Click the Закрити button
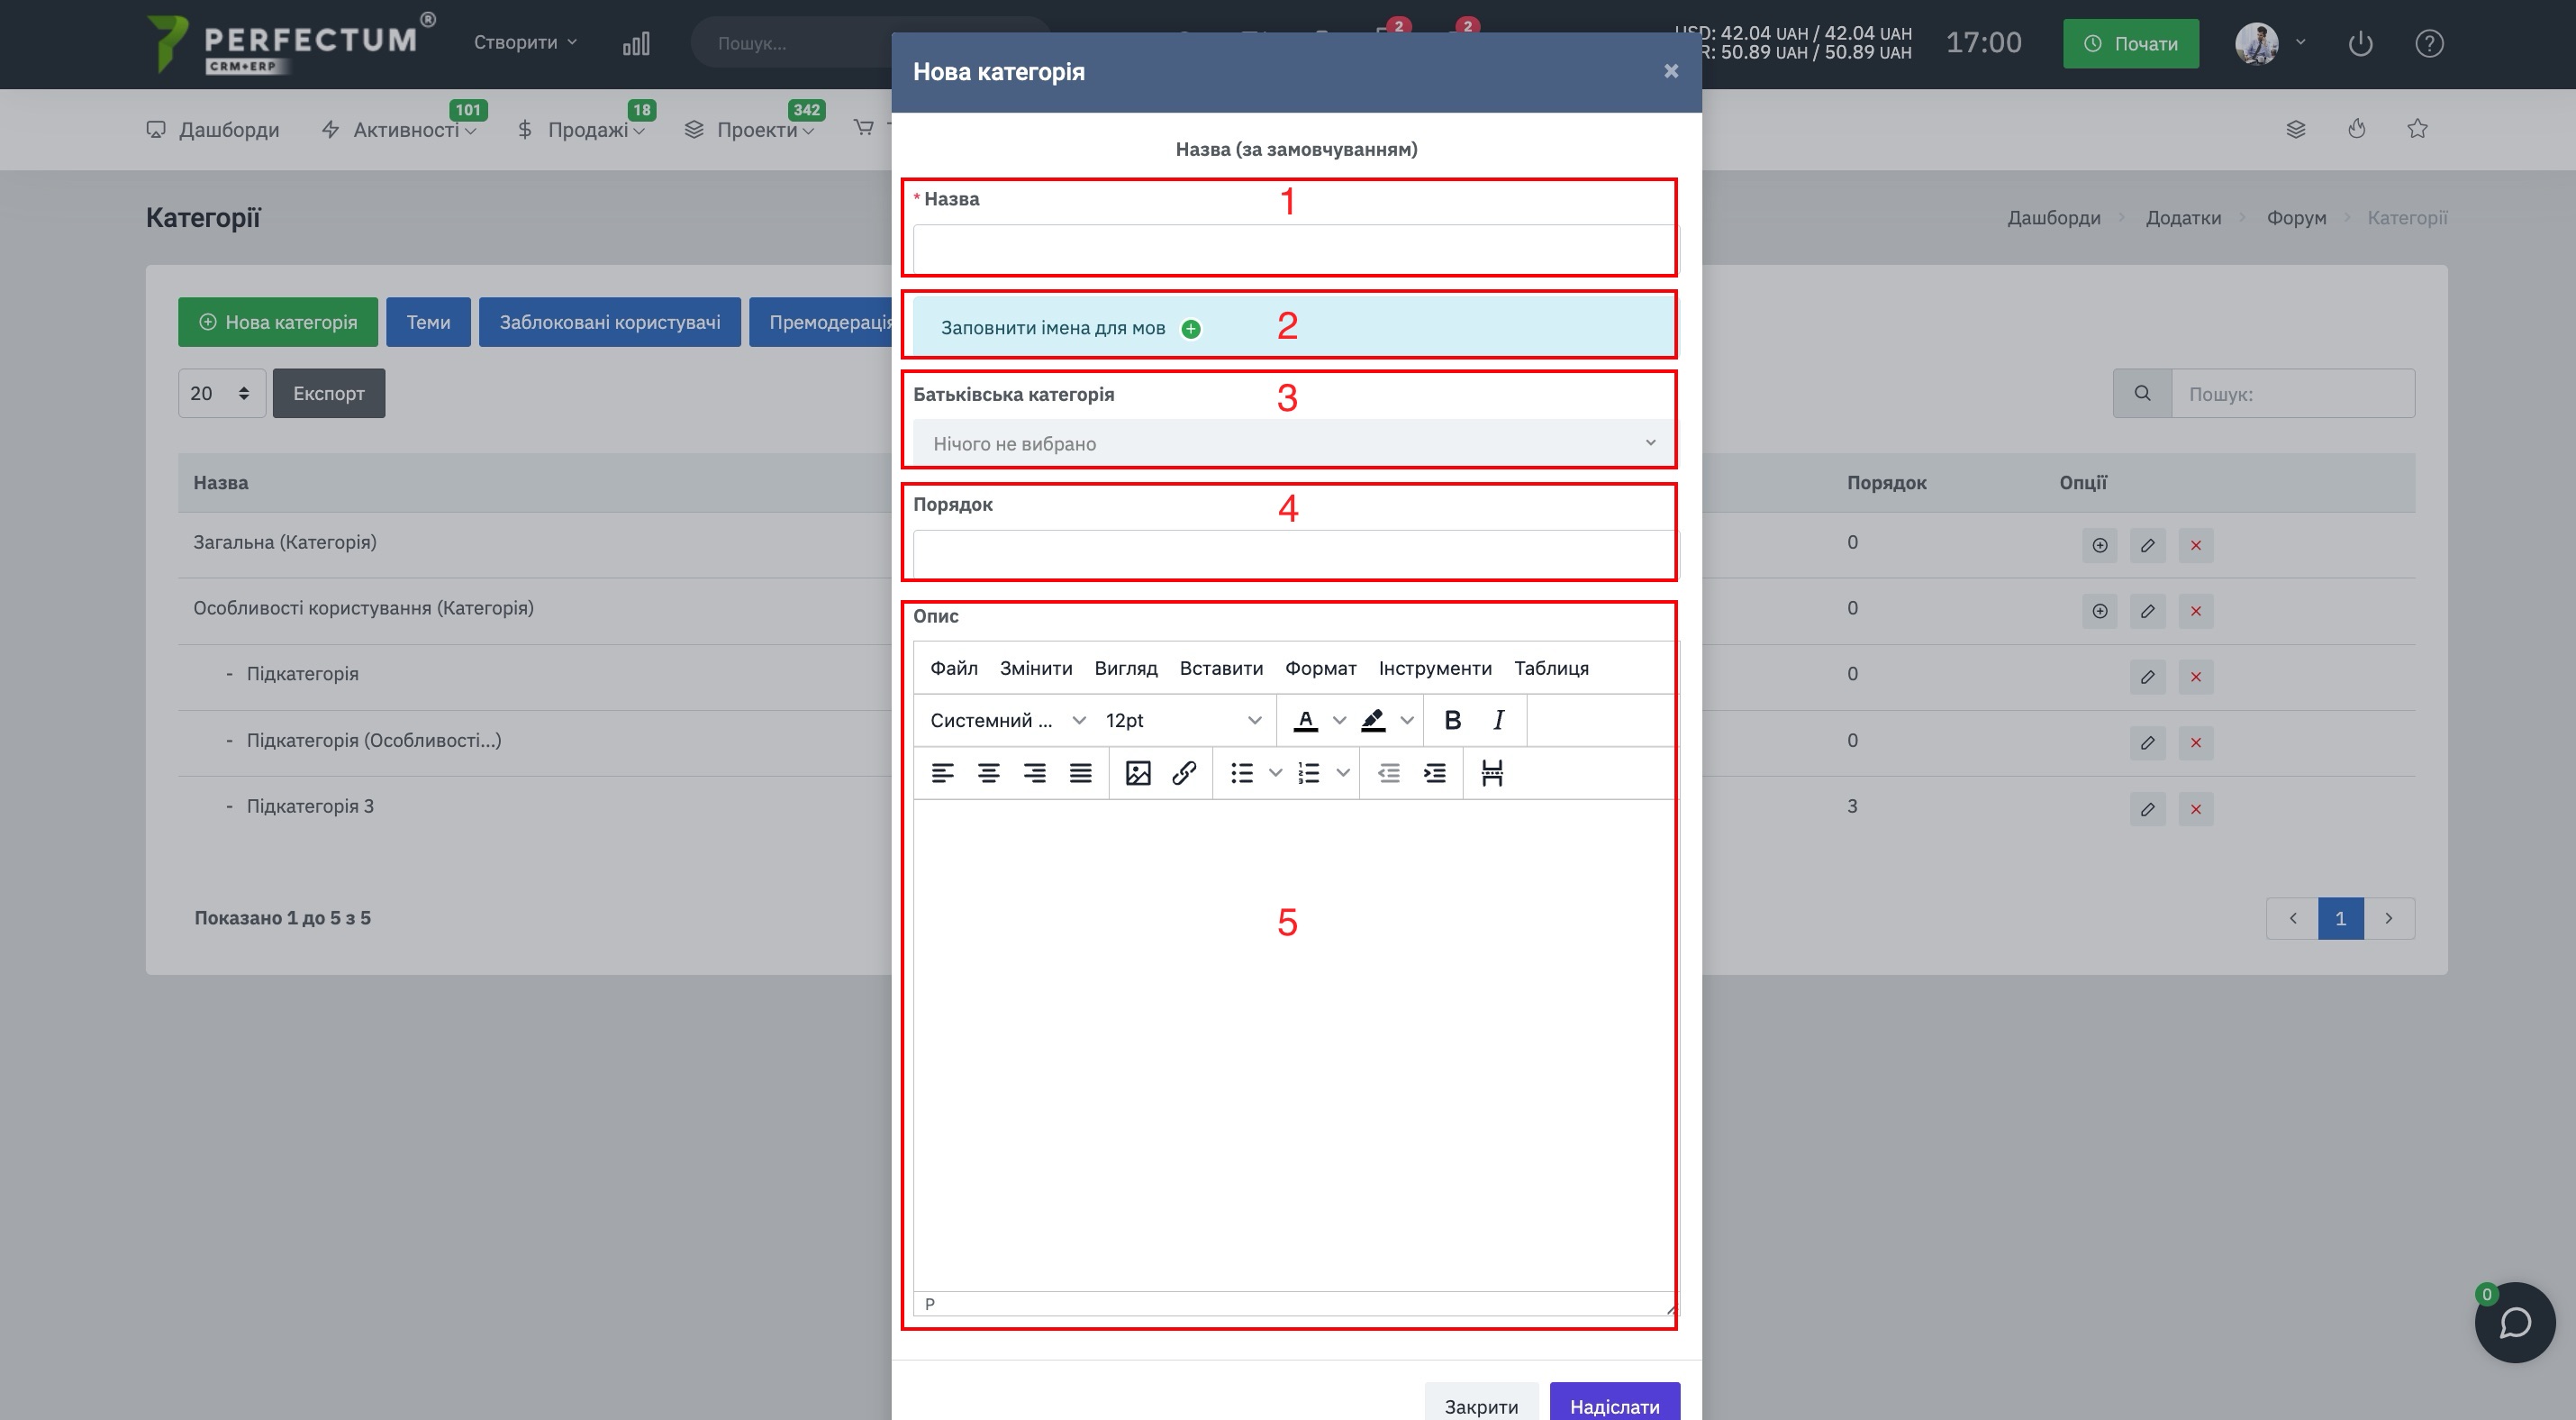 (1481, 1405)
